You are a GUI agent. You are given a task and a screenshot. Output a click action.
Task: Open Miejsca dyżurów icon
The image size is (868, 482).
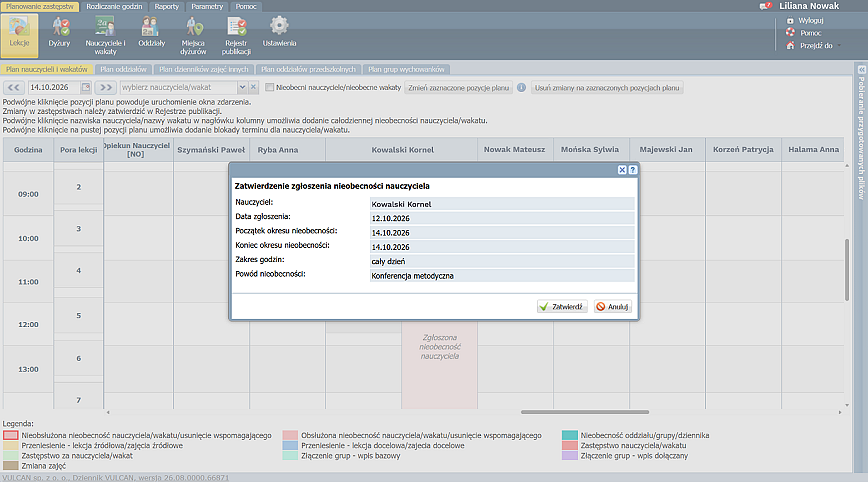coord(193,36)
